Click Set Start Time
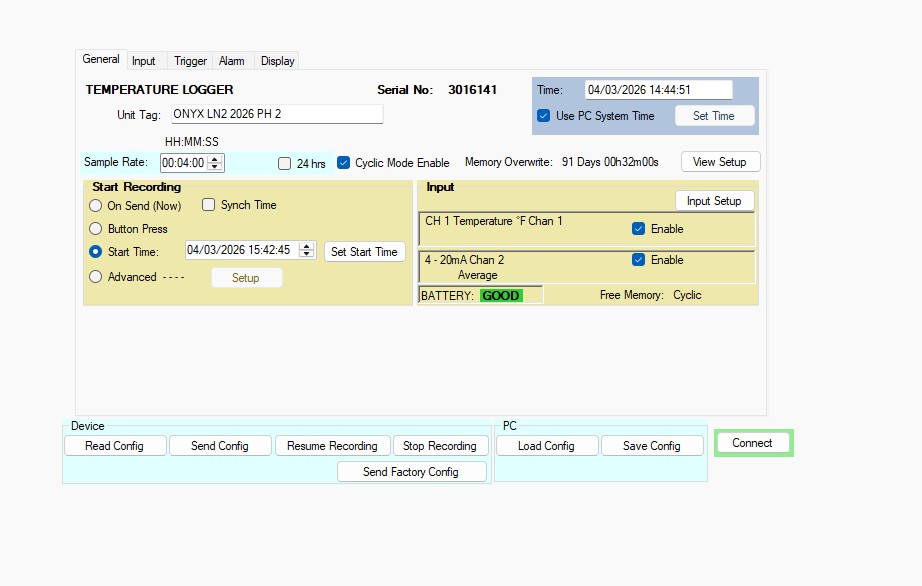 [x=364, y=251]
